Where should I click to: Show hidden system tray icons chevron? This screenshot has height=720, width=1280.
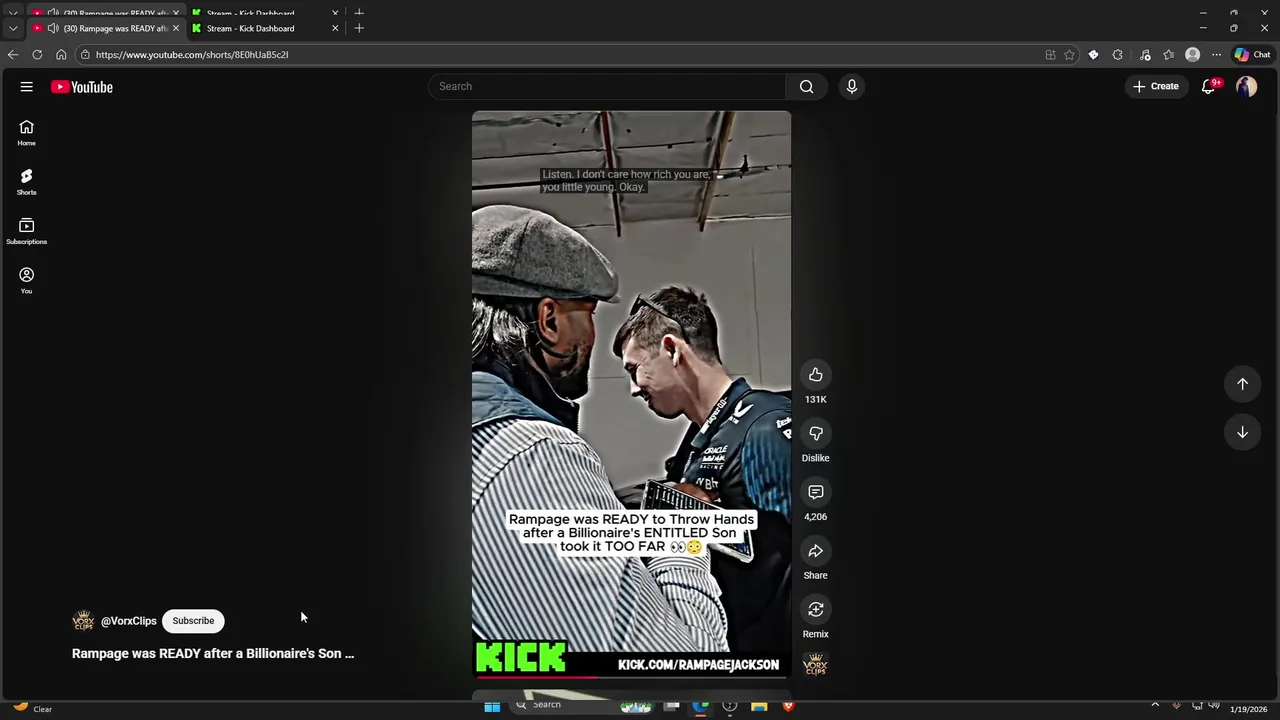pyautogui.click(x=1155, y=706)
